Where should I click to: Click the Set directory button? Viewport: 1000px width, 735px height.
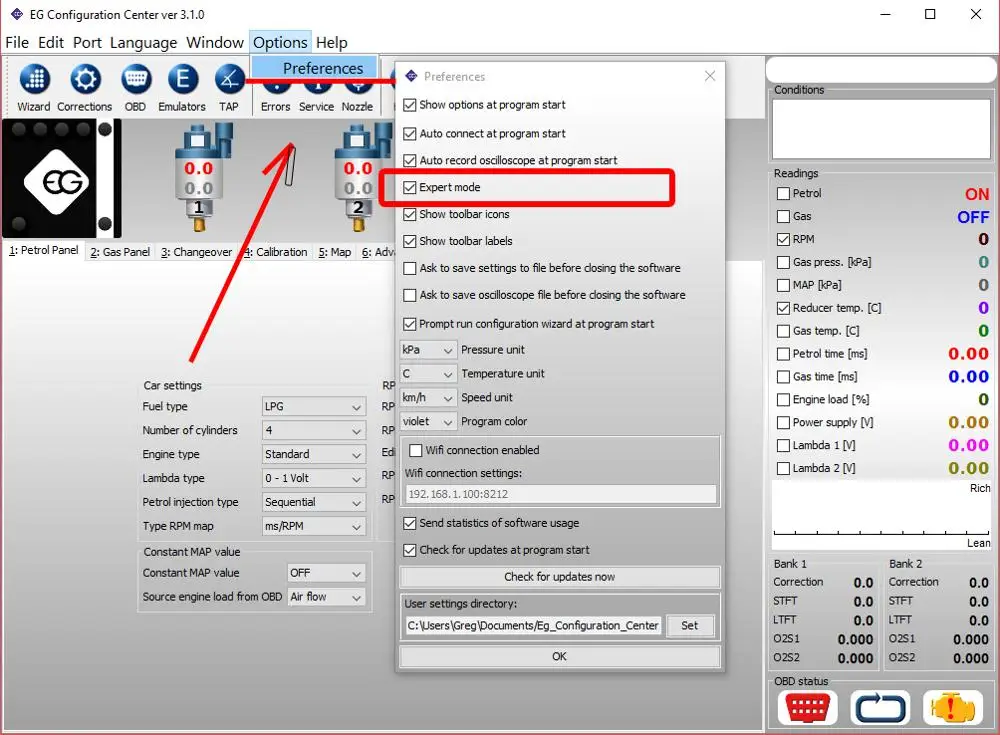click(x=689, y=626)
